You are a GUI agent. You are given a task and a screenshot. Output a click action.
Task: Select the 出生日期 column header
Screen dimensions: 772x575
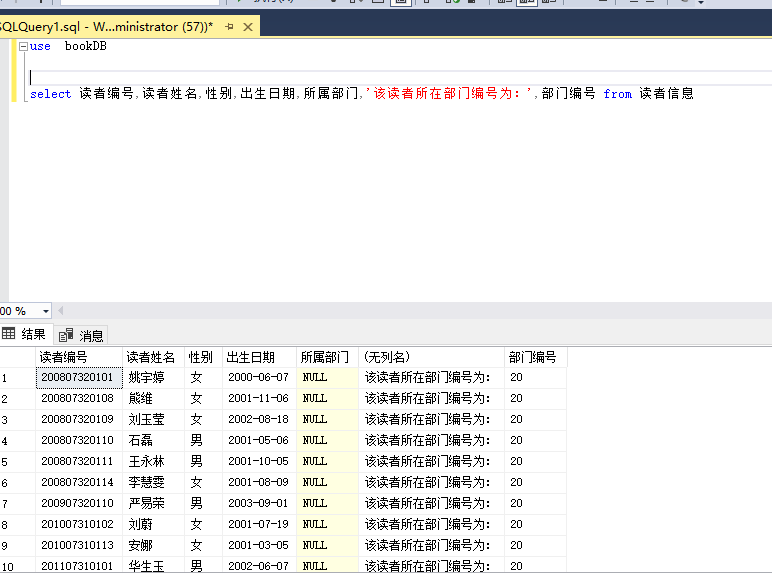259,357
